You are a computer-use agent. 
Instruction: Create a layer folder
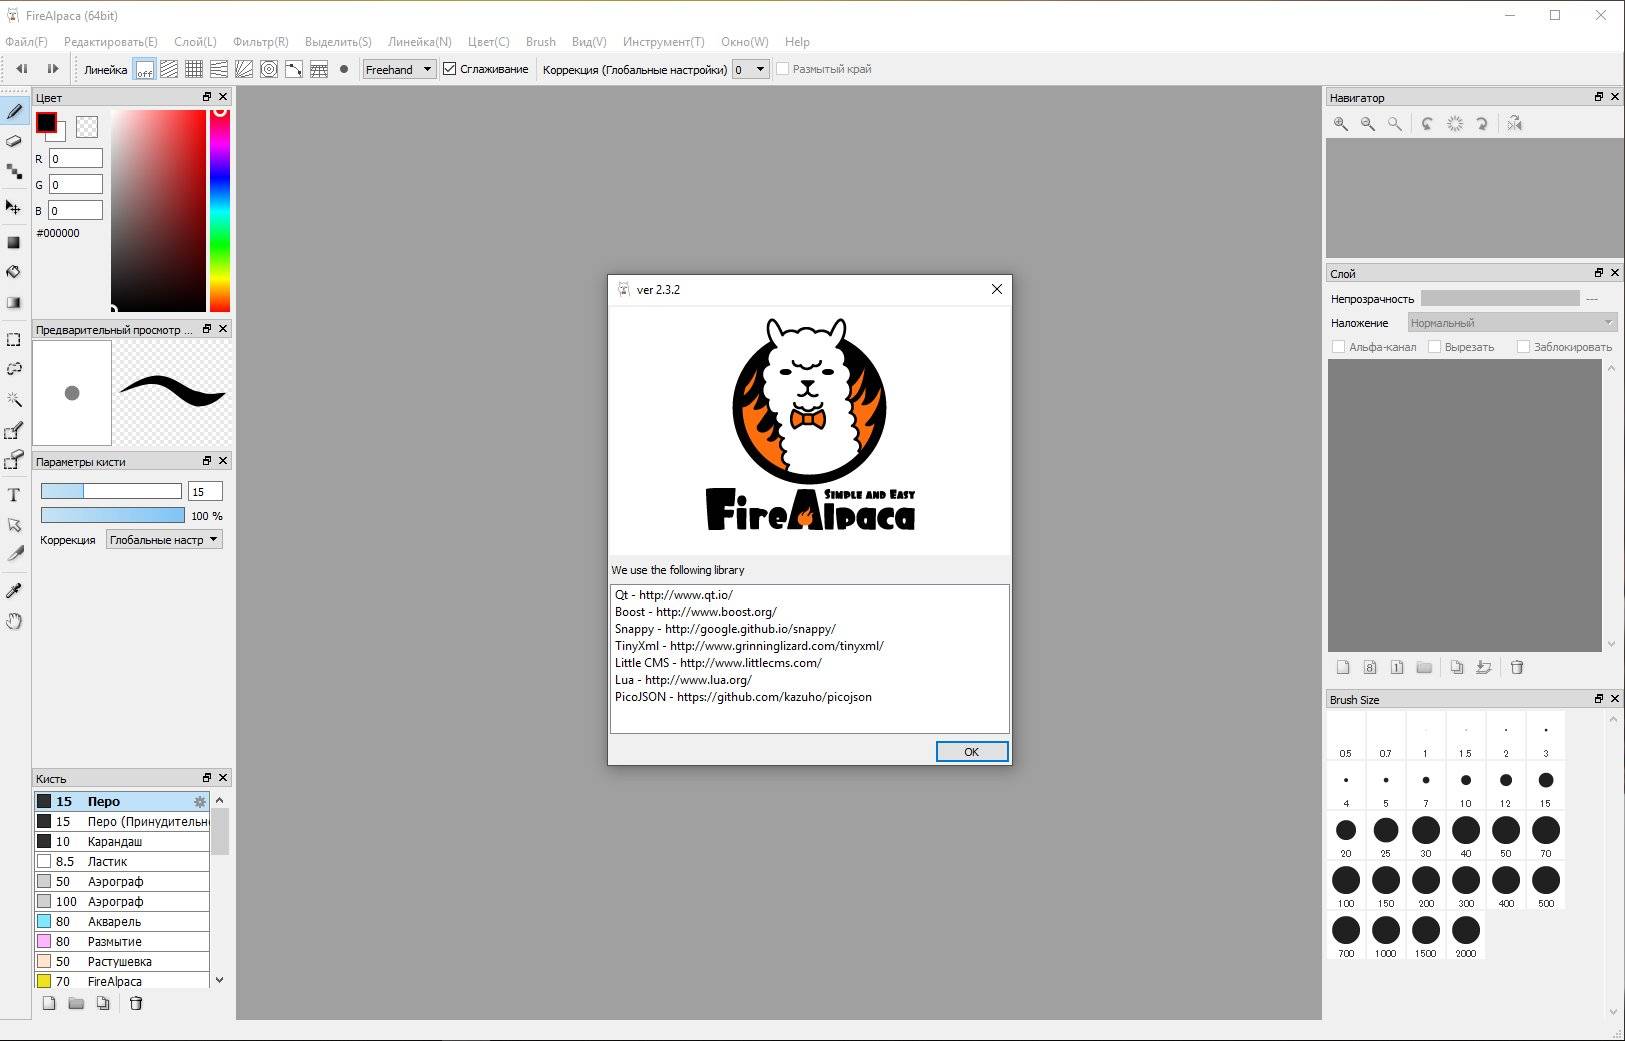point(1424,667)
